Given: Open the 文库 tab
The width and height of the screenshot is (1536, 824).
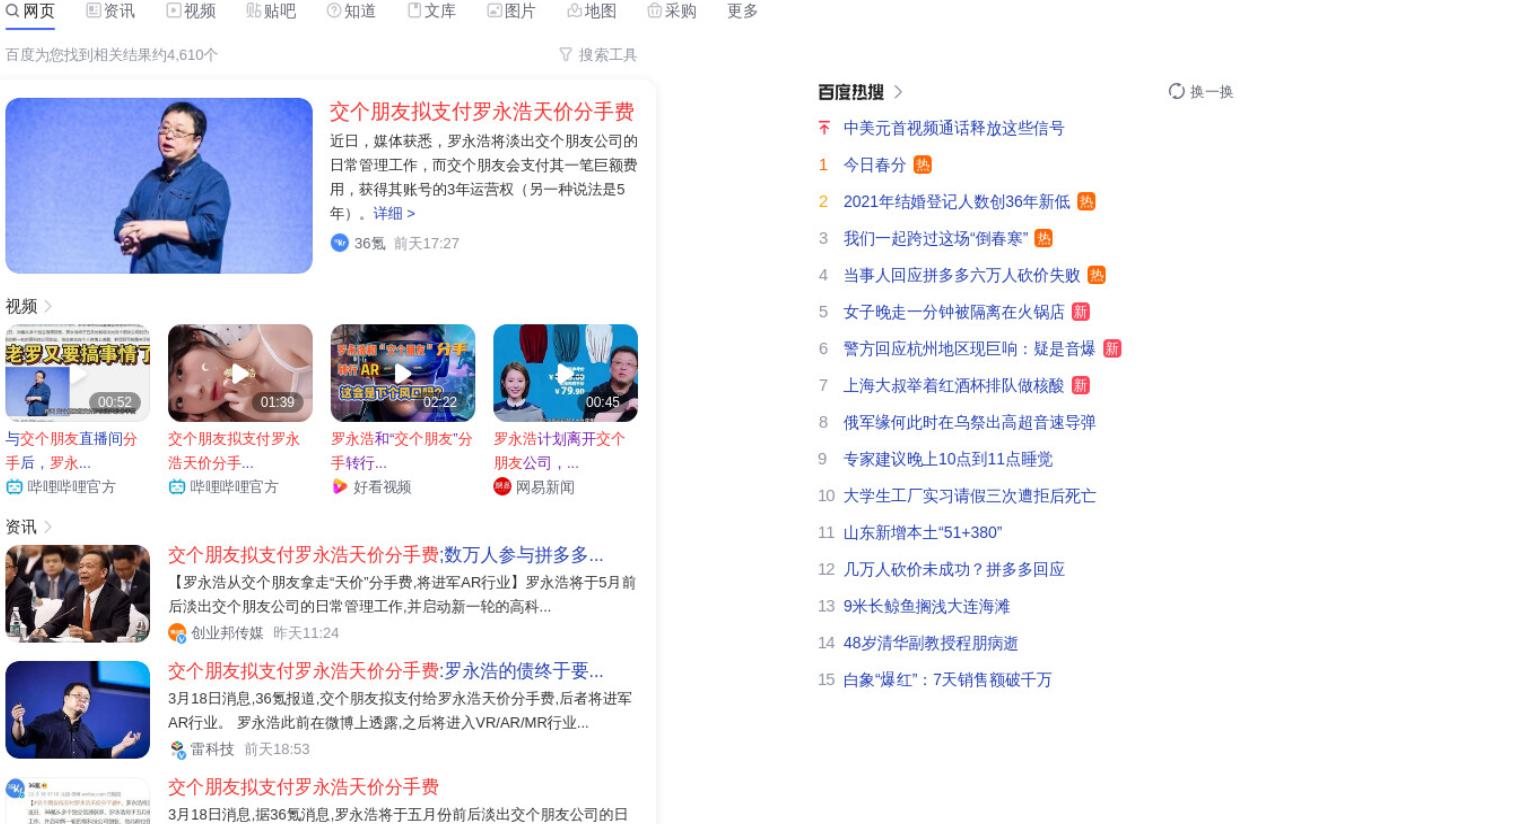Looking at the screenshot, I should (x=431, y=11).
